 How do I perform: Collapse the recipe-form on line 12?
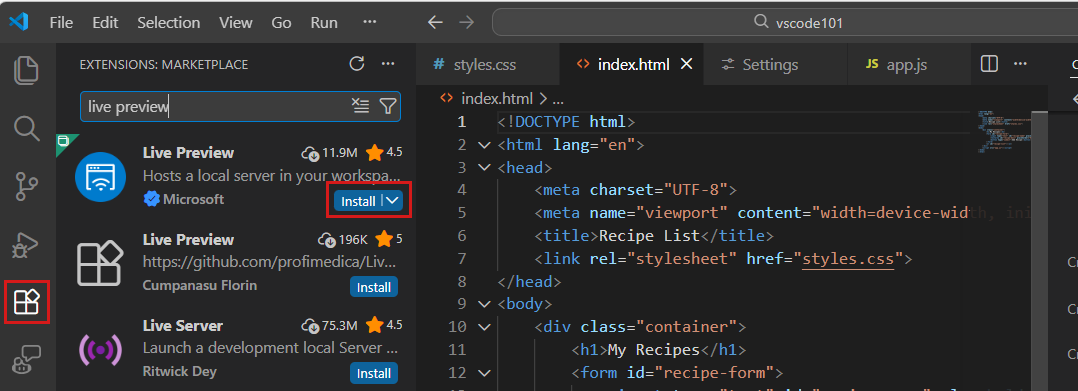[484, 373]
